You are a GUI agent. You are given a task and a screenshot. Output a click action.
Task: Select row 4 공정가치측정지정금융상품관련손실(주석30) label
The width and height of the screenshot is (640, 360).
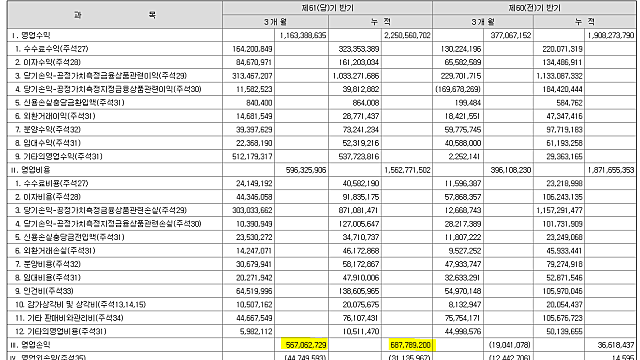108,224
